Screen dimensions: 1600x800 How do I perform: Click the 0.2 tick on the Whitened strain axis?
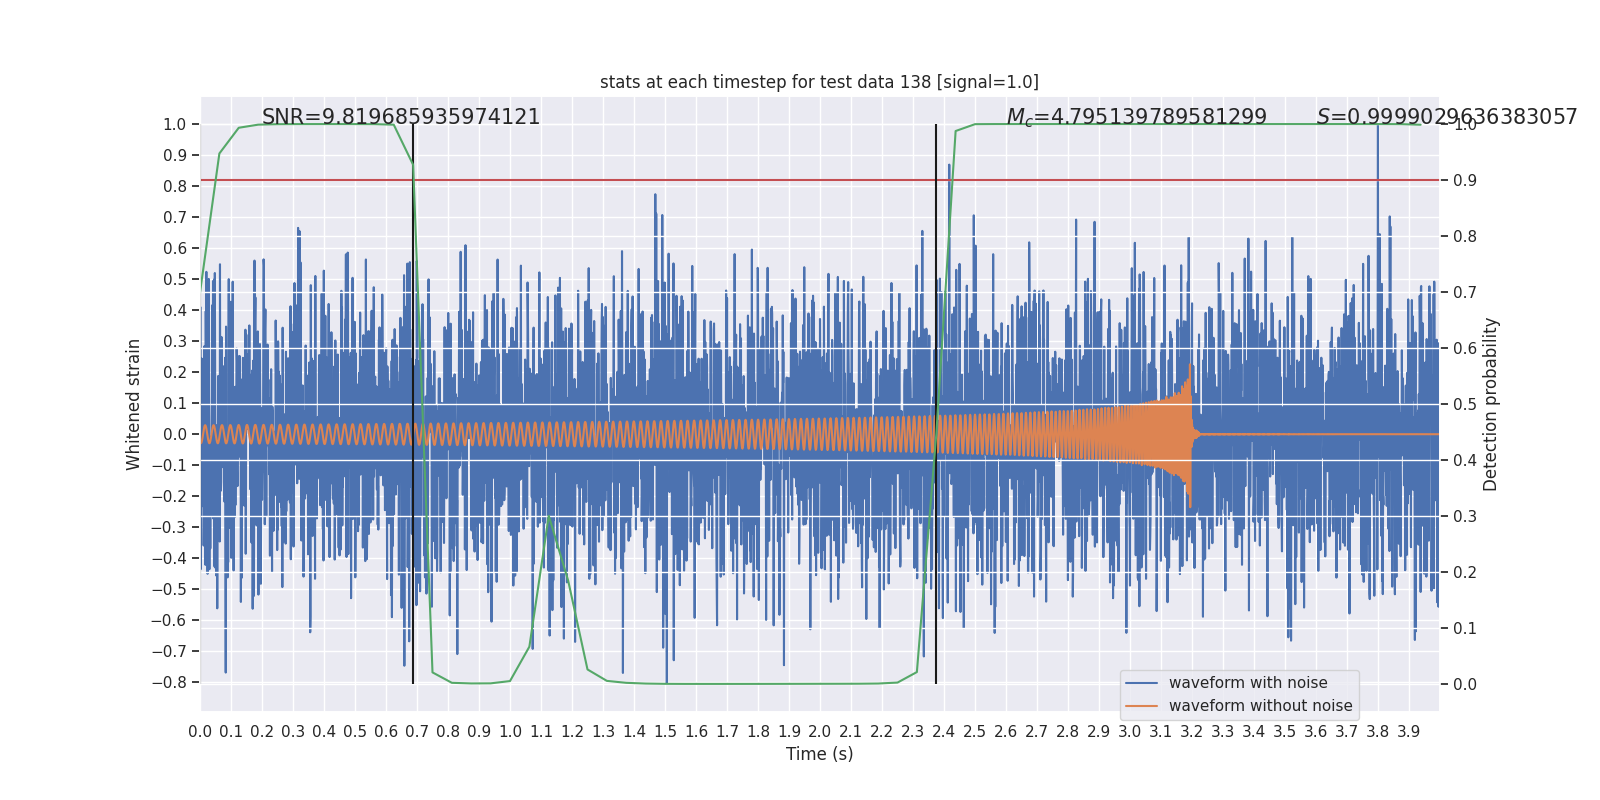175,373
